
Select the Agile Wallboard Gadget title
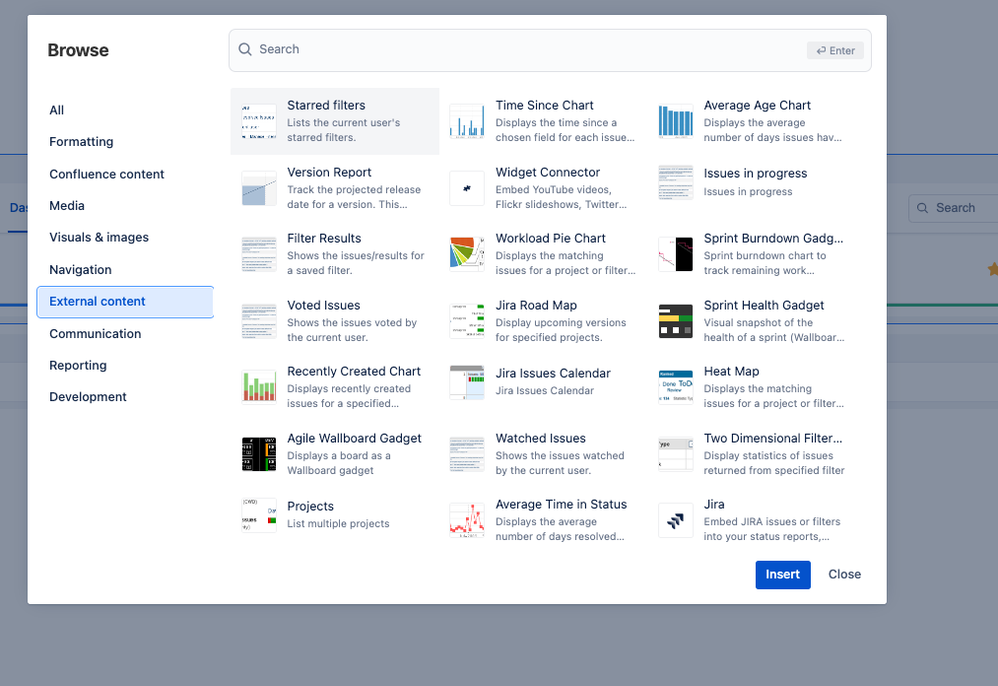354,438
